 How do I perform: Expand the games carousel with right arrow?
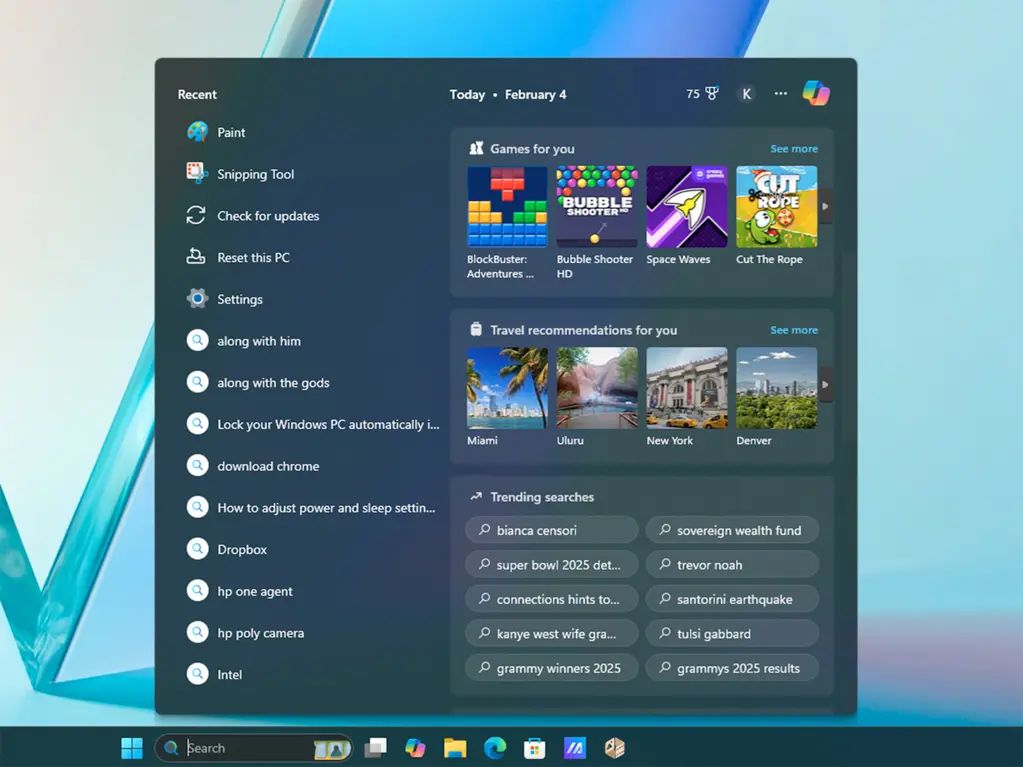[825, 206]
